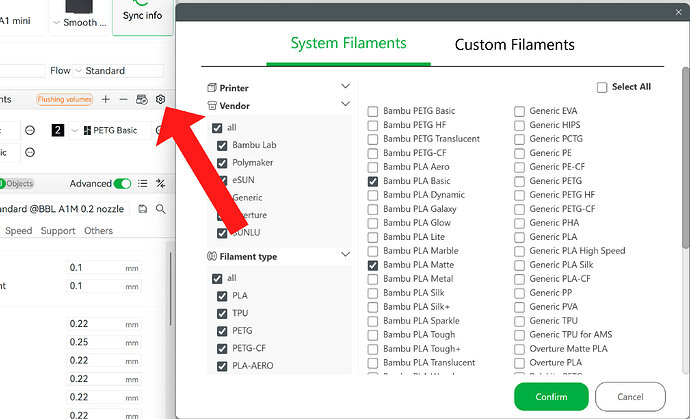Image resolution: width=690 pixels, height=419 pixels.
Task: Turn off the Advanced toggle
Action: [x=122, y=184]
